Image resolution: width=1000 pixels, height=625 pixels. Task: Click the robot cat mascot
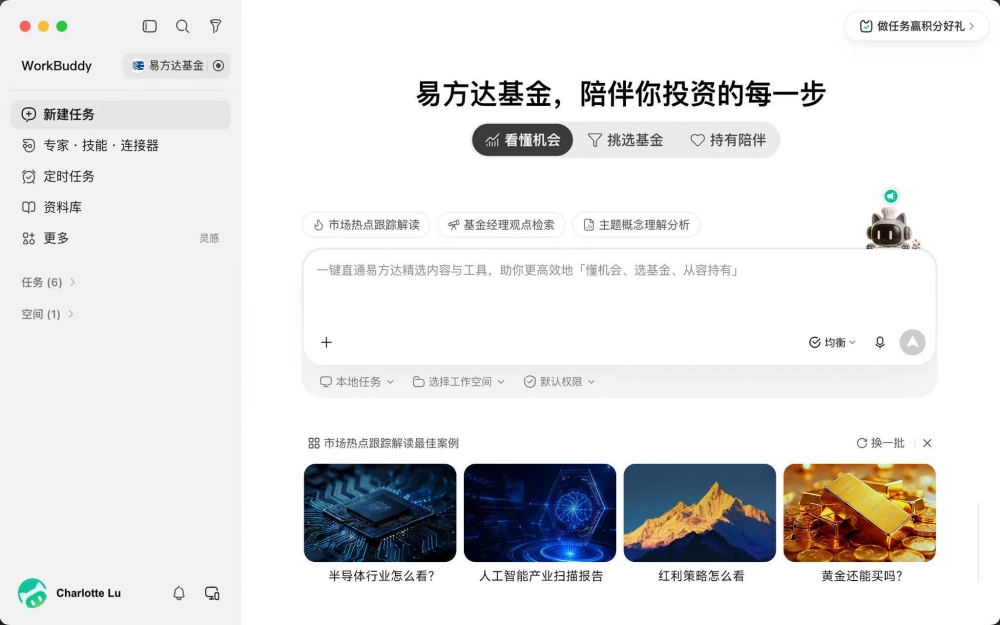[890, 228]
